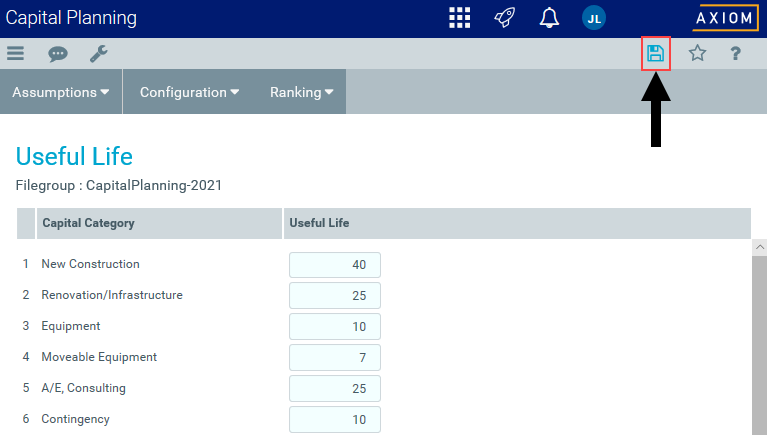Edit Renovation/Infrastructure useful life field
The image size is (767, 435).
click(335, 296)
